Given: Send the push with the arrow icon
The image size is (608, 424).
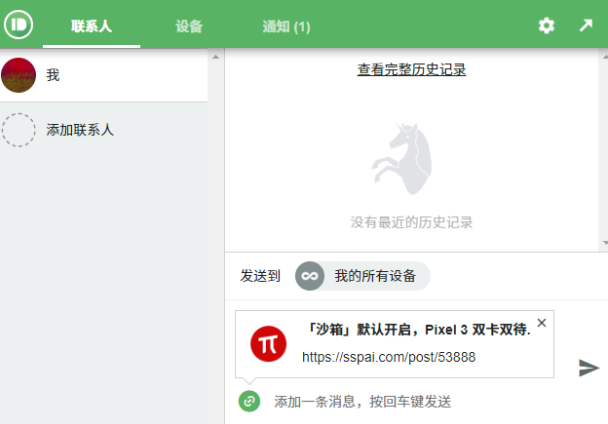Looking at the screenshot, I should click(x=589, y=368).
